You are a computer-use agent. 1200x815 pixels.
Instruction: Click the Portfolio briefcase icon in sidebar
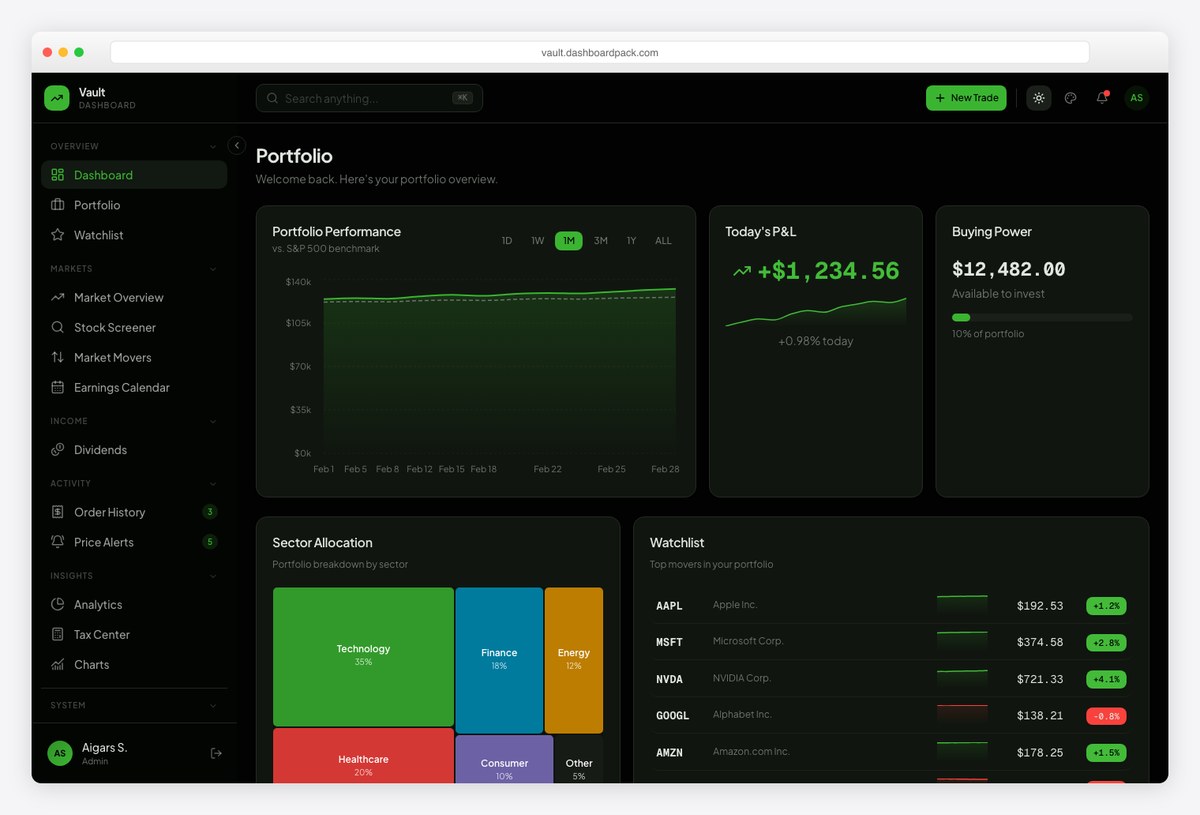click(57, 205)
